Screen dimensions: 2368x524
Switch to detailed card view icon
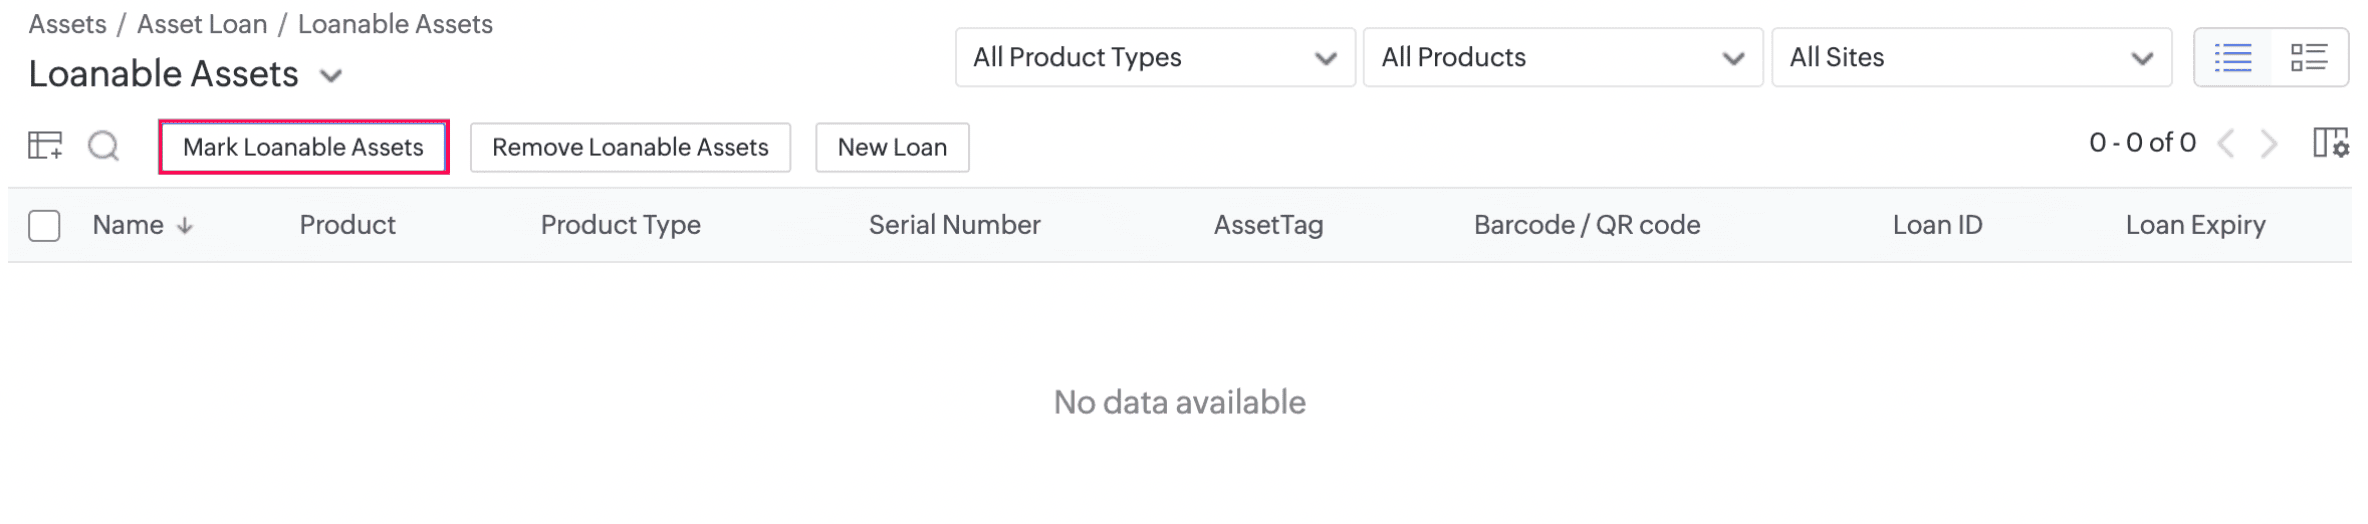coord(2308,58)
